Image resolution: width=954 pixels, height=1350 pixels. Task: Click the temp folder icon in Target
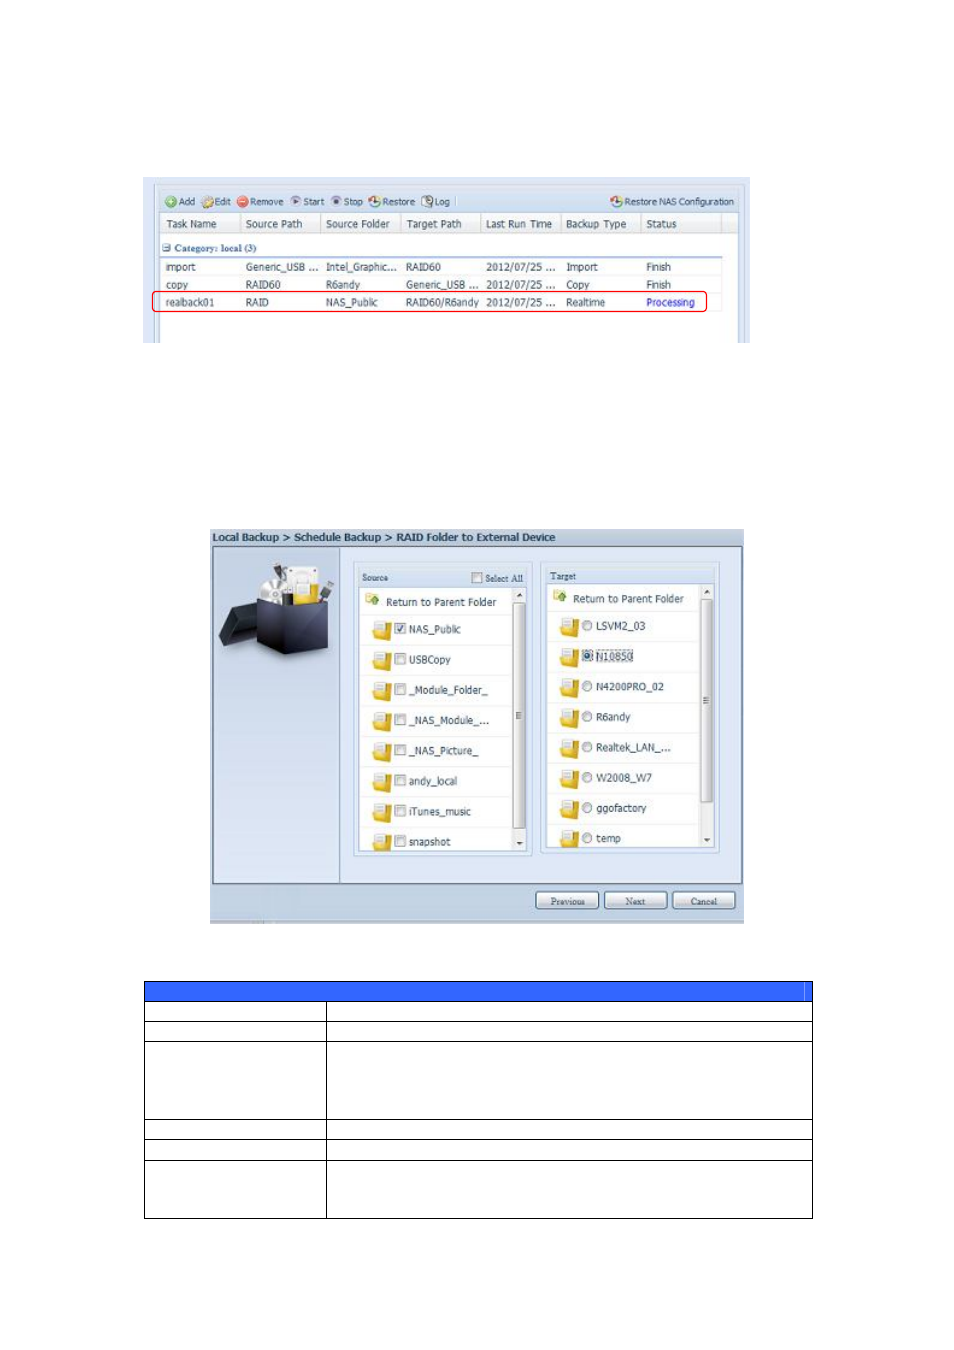coord(568,839)
